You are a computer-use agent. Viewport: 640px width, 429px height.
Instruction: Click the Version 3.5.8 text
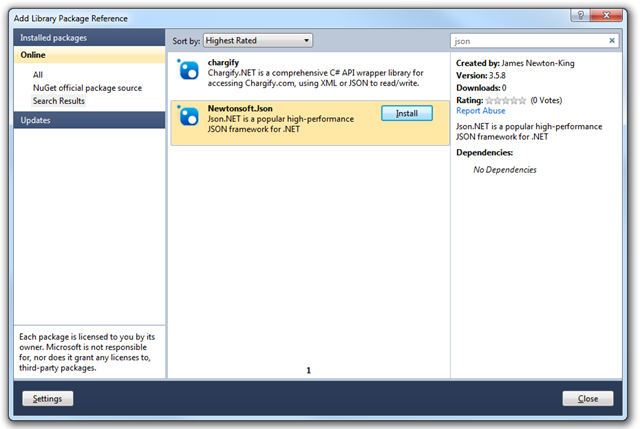tap(481, 76)
